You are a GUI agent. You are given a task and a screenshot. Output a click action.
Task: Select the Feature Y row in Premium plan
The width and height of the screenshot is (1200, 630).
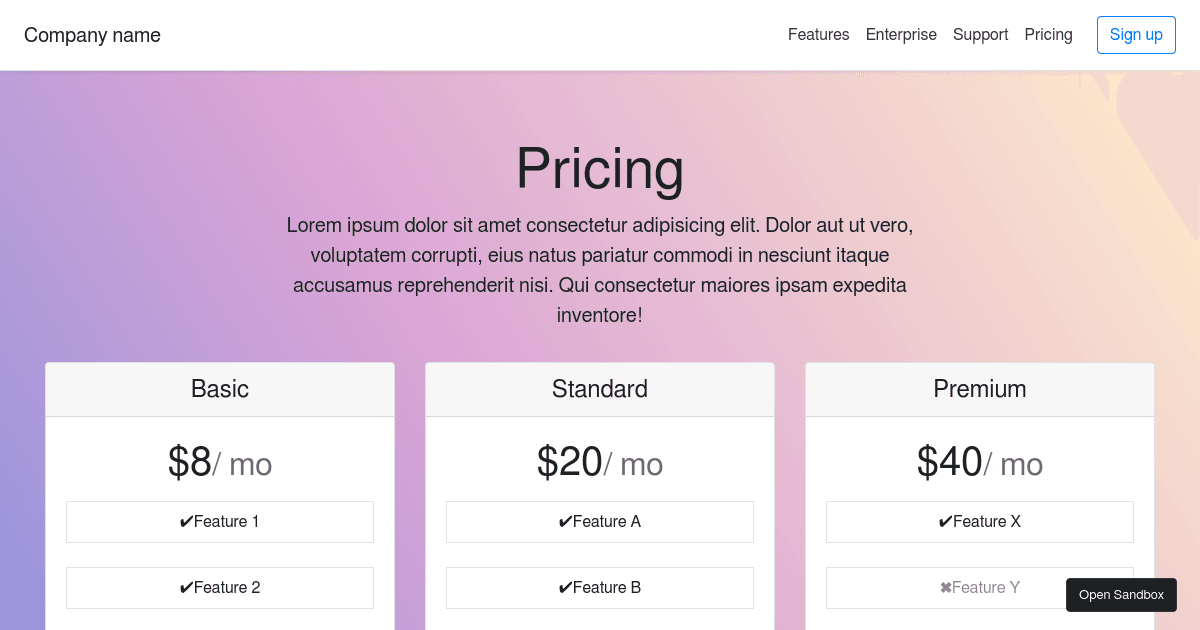(x=979, y=587)
